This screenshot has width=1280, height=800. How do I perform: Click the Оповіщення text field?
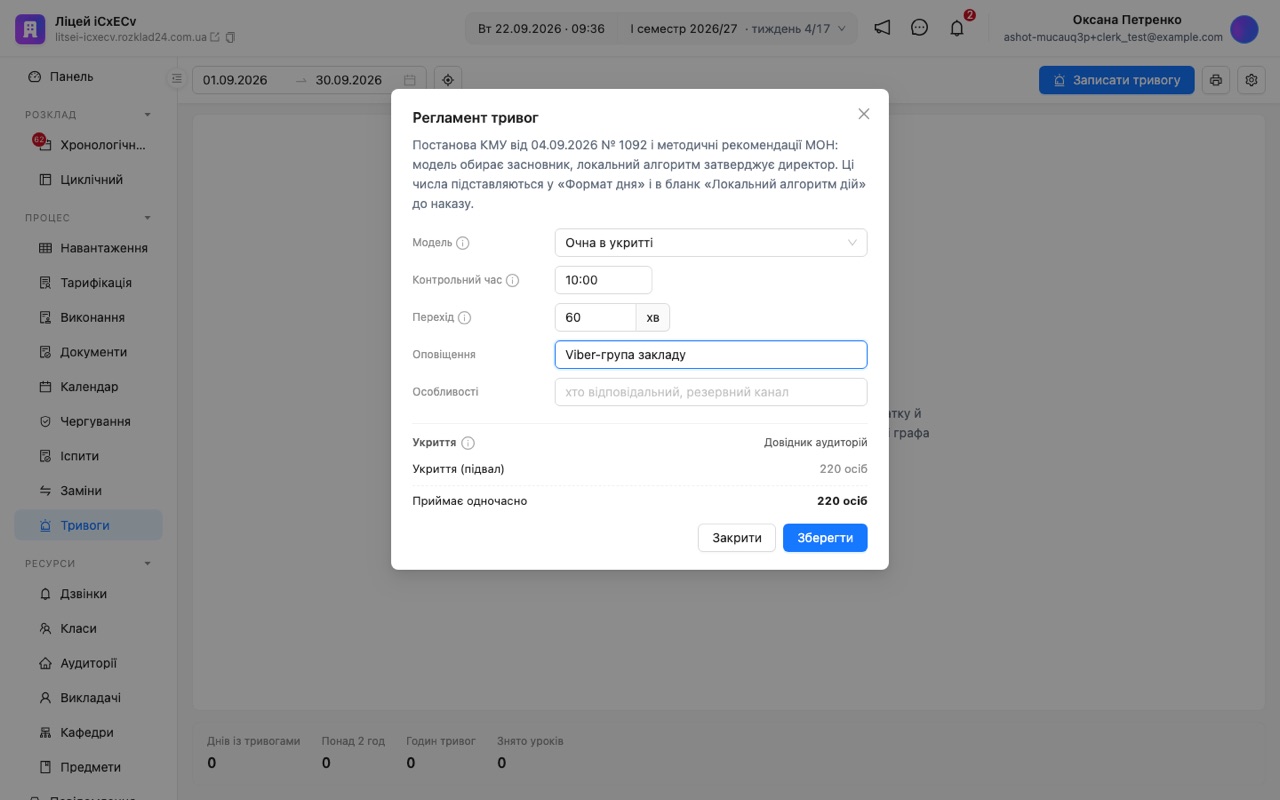point(711,355)
